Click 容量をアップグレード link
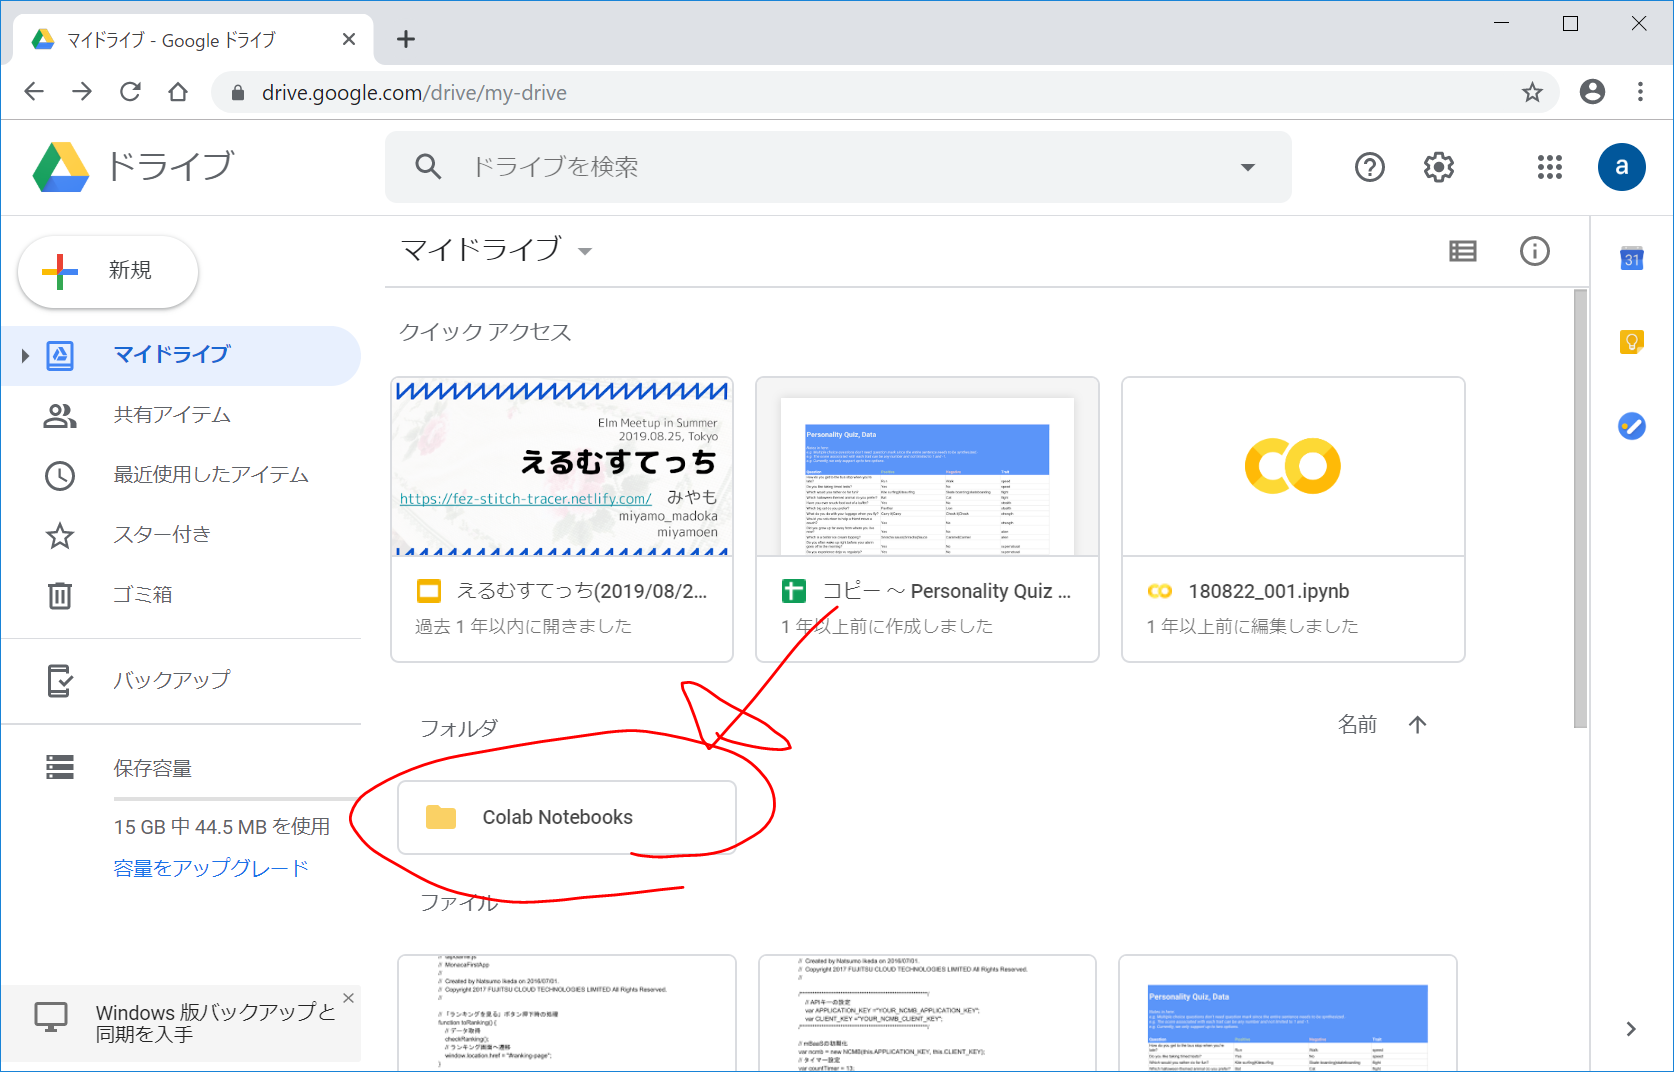The image size is (1674, 1072). tap(211, 868)
